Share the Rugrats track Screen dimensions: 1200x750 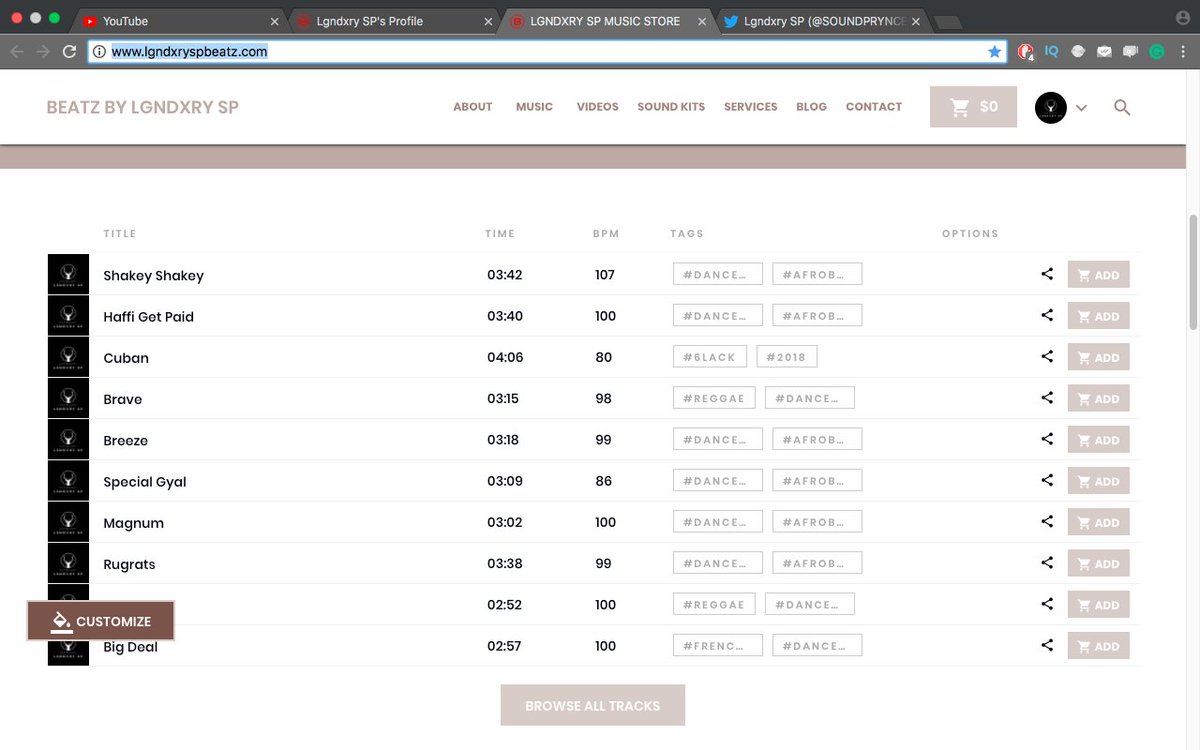click(x=1047, y=563)
